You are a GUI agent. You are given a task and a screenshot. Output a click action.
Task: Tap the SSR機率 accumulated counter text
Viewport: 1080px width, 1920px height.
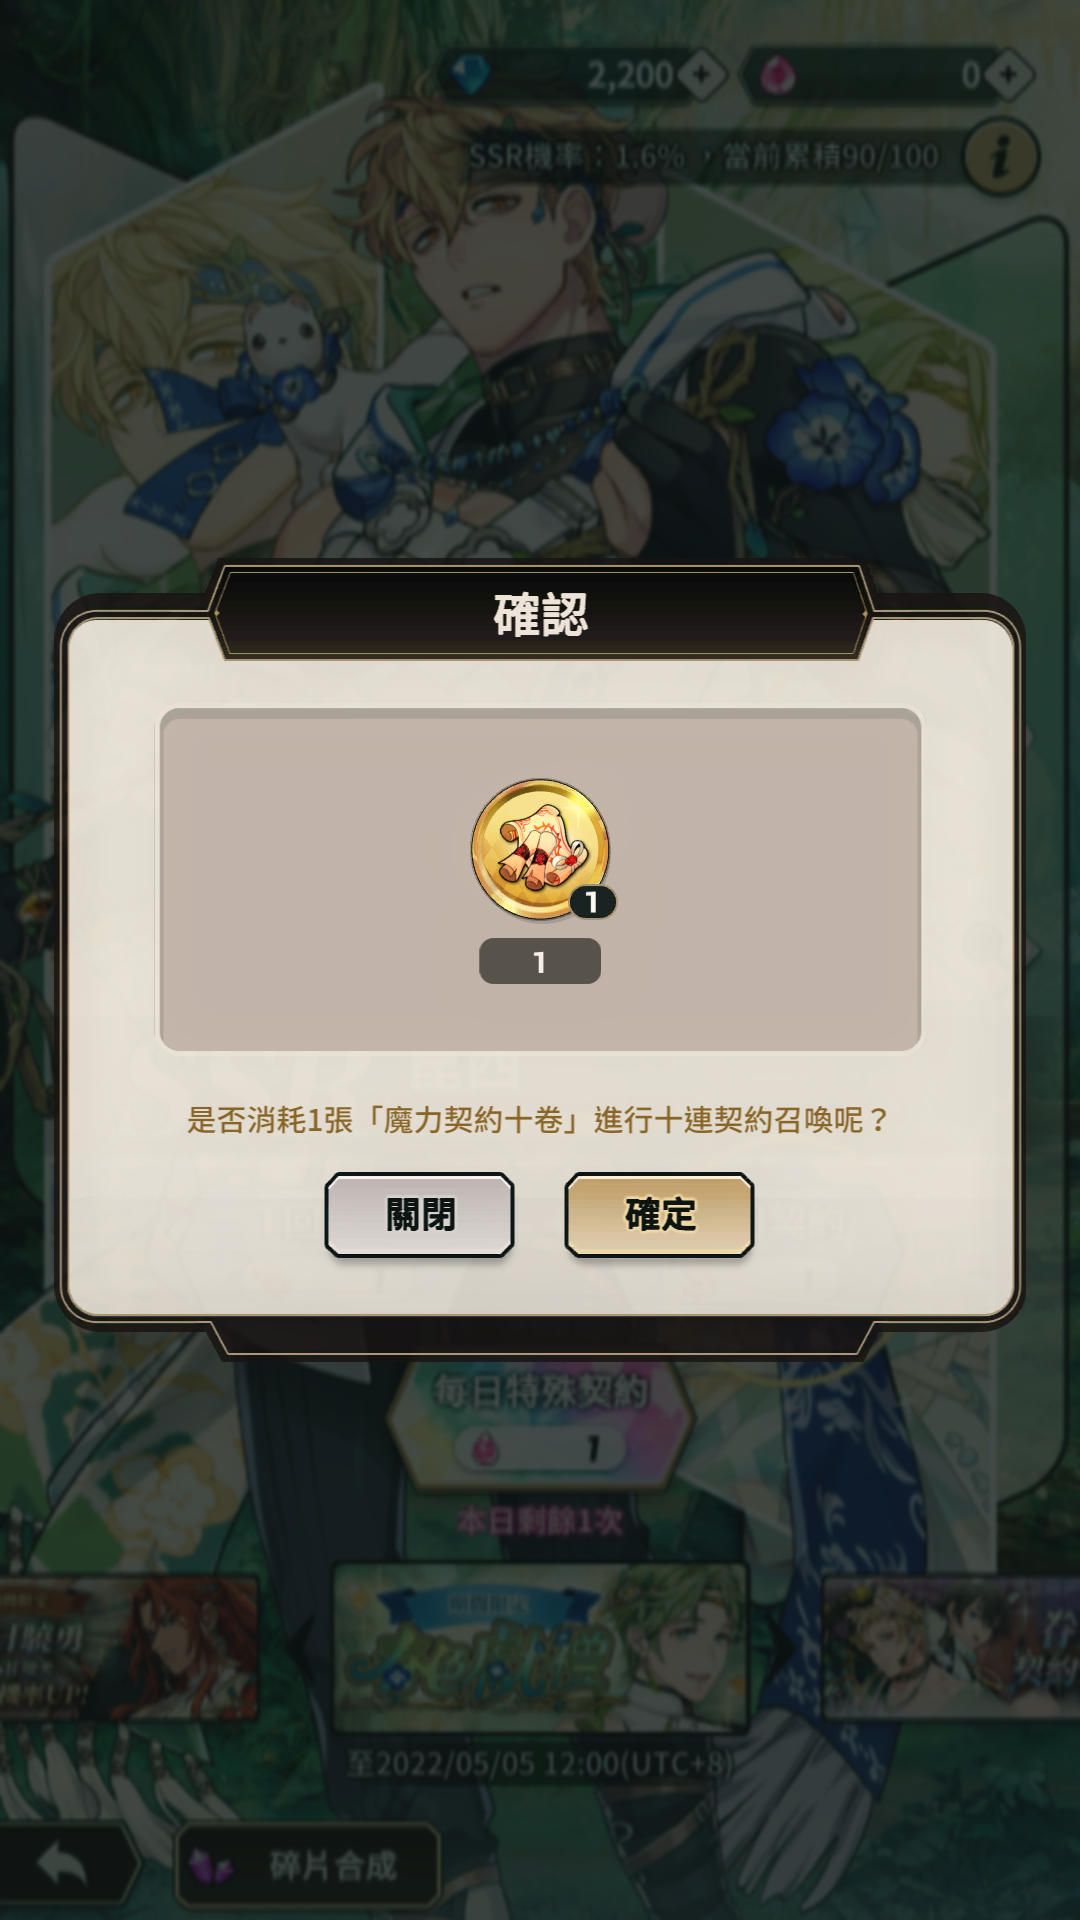coord(704,157)
